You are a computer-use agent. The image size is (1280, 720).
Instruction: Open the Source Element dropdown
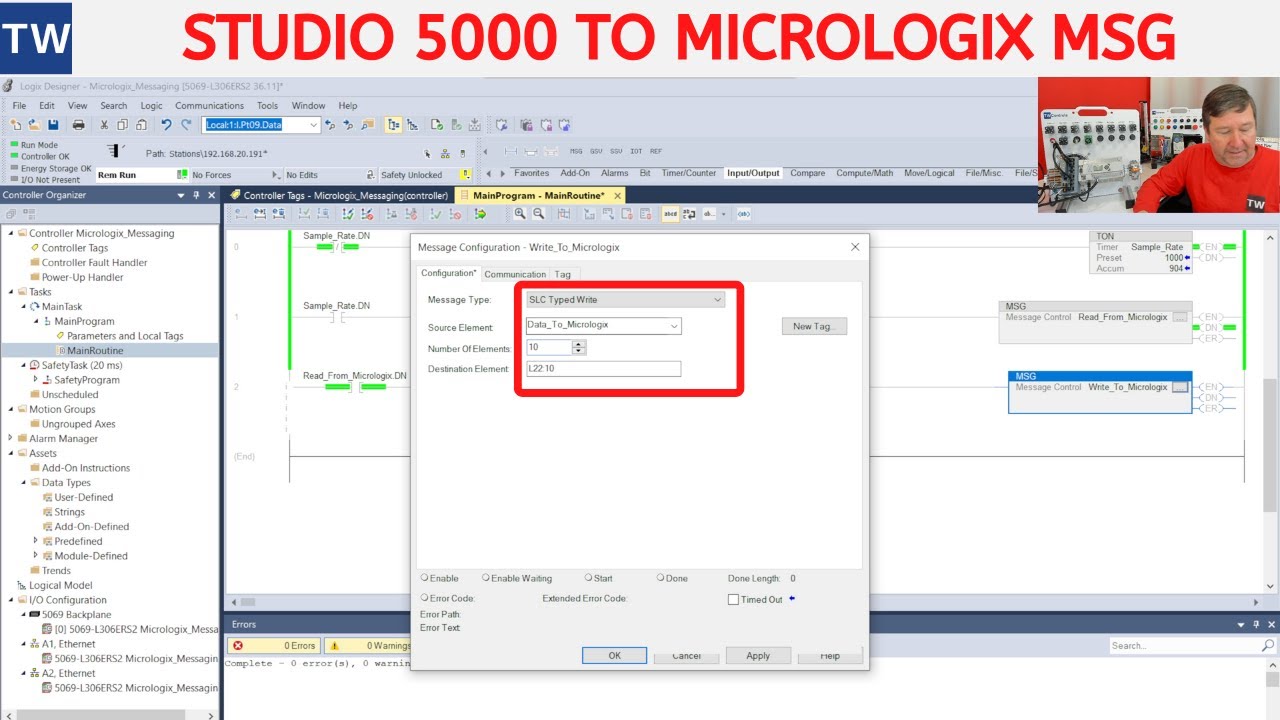coord(674,325)
